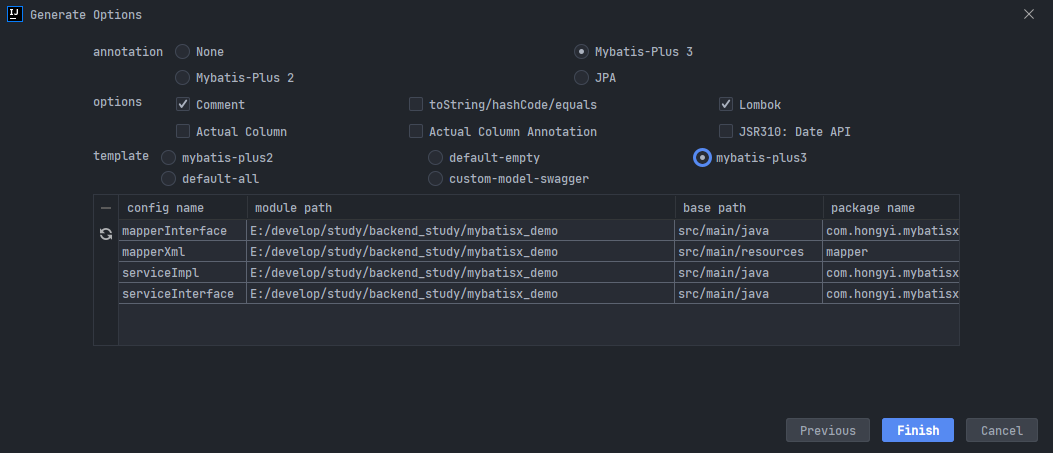Select the mapperXml config name cell
Viewport: 1053px width, 453px height.
[183, 252]
